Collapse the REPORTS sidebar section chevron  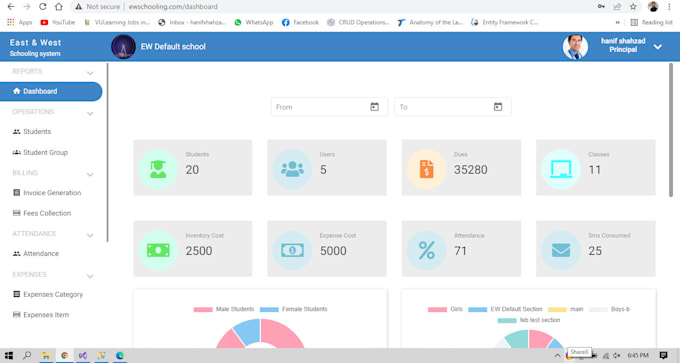[x=90, y=73]
